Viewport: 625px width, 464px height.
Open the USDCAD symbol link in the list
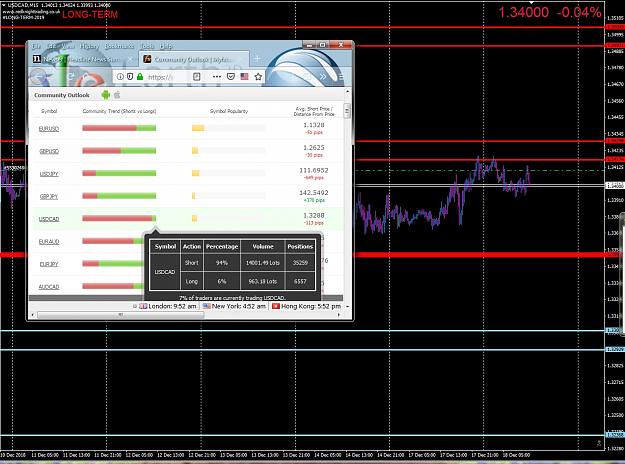pyautogui.click(x=49, y=219)
